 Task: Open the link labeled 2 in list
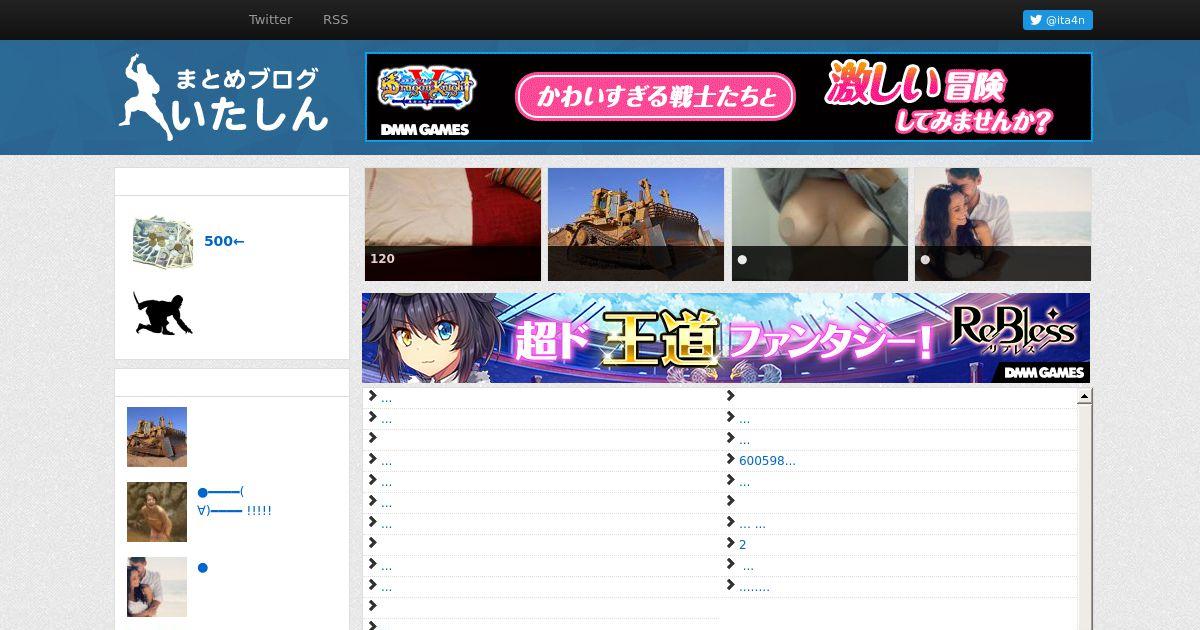742,545
